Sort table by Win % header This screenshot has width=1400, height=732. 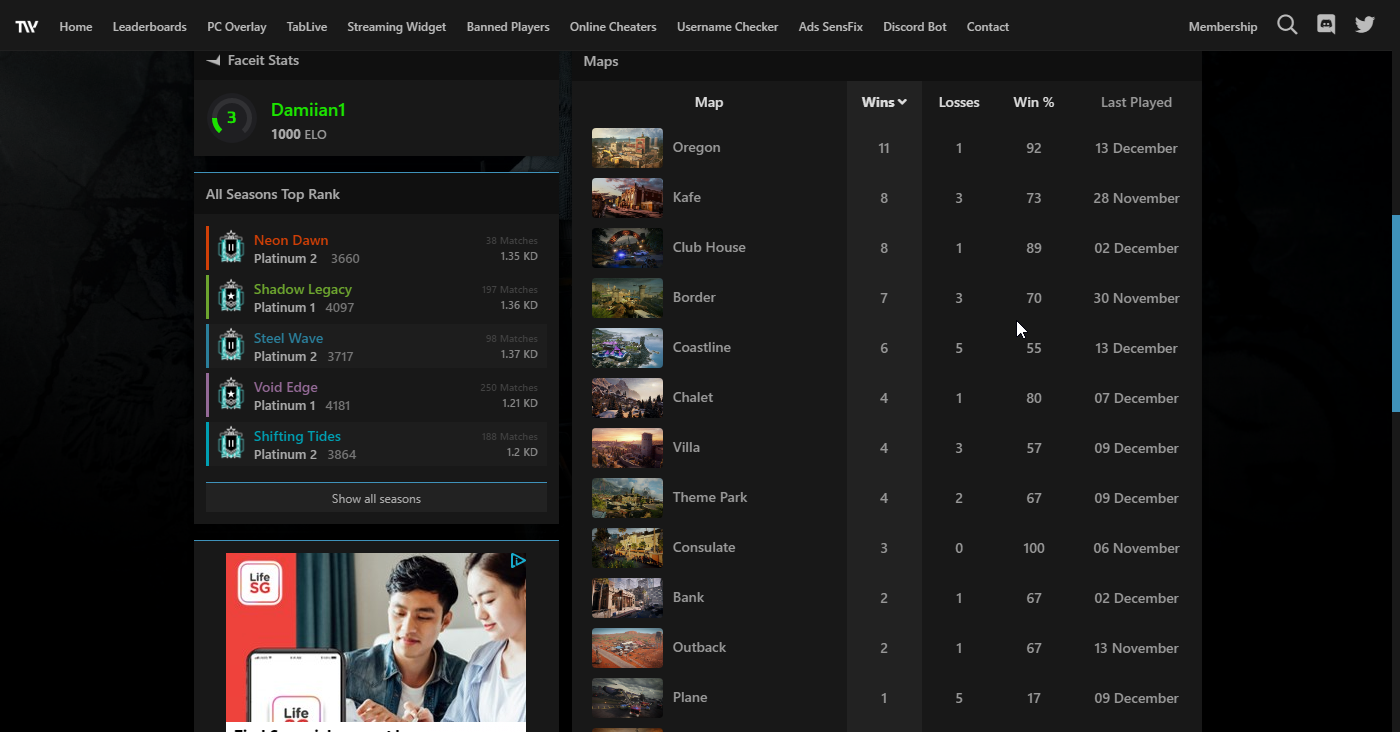1033,102
